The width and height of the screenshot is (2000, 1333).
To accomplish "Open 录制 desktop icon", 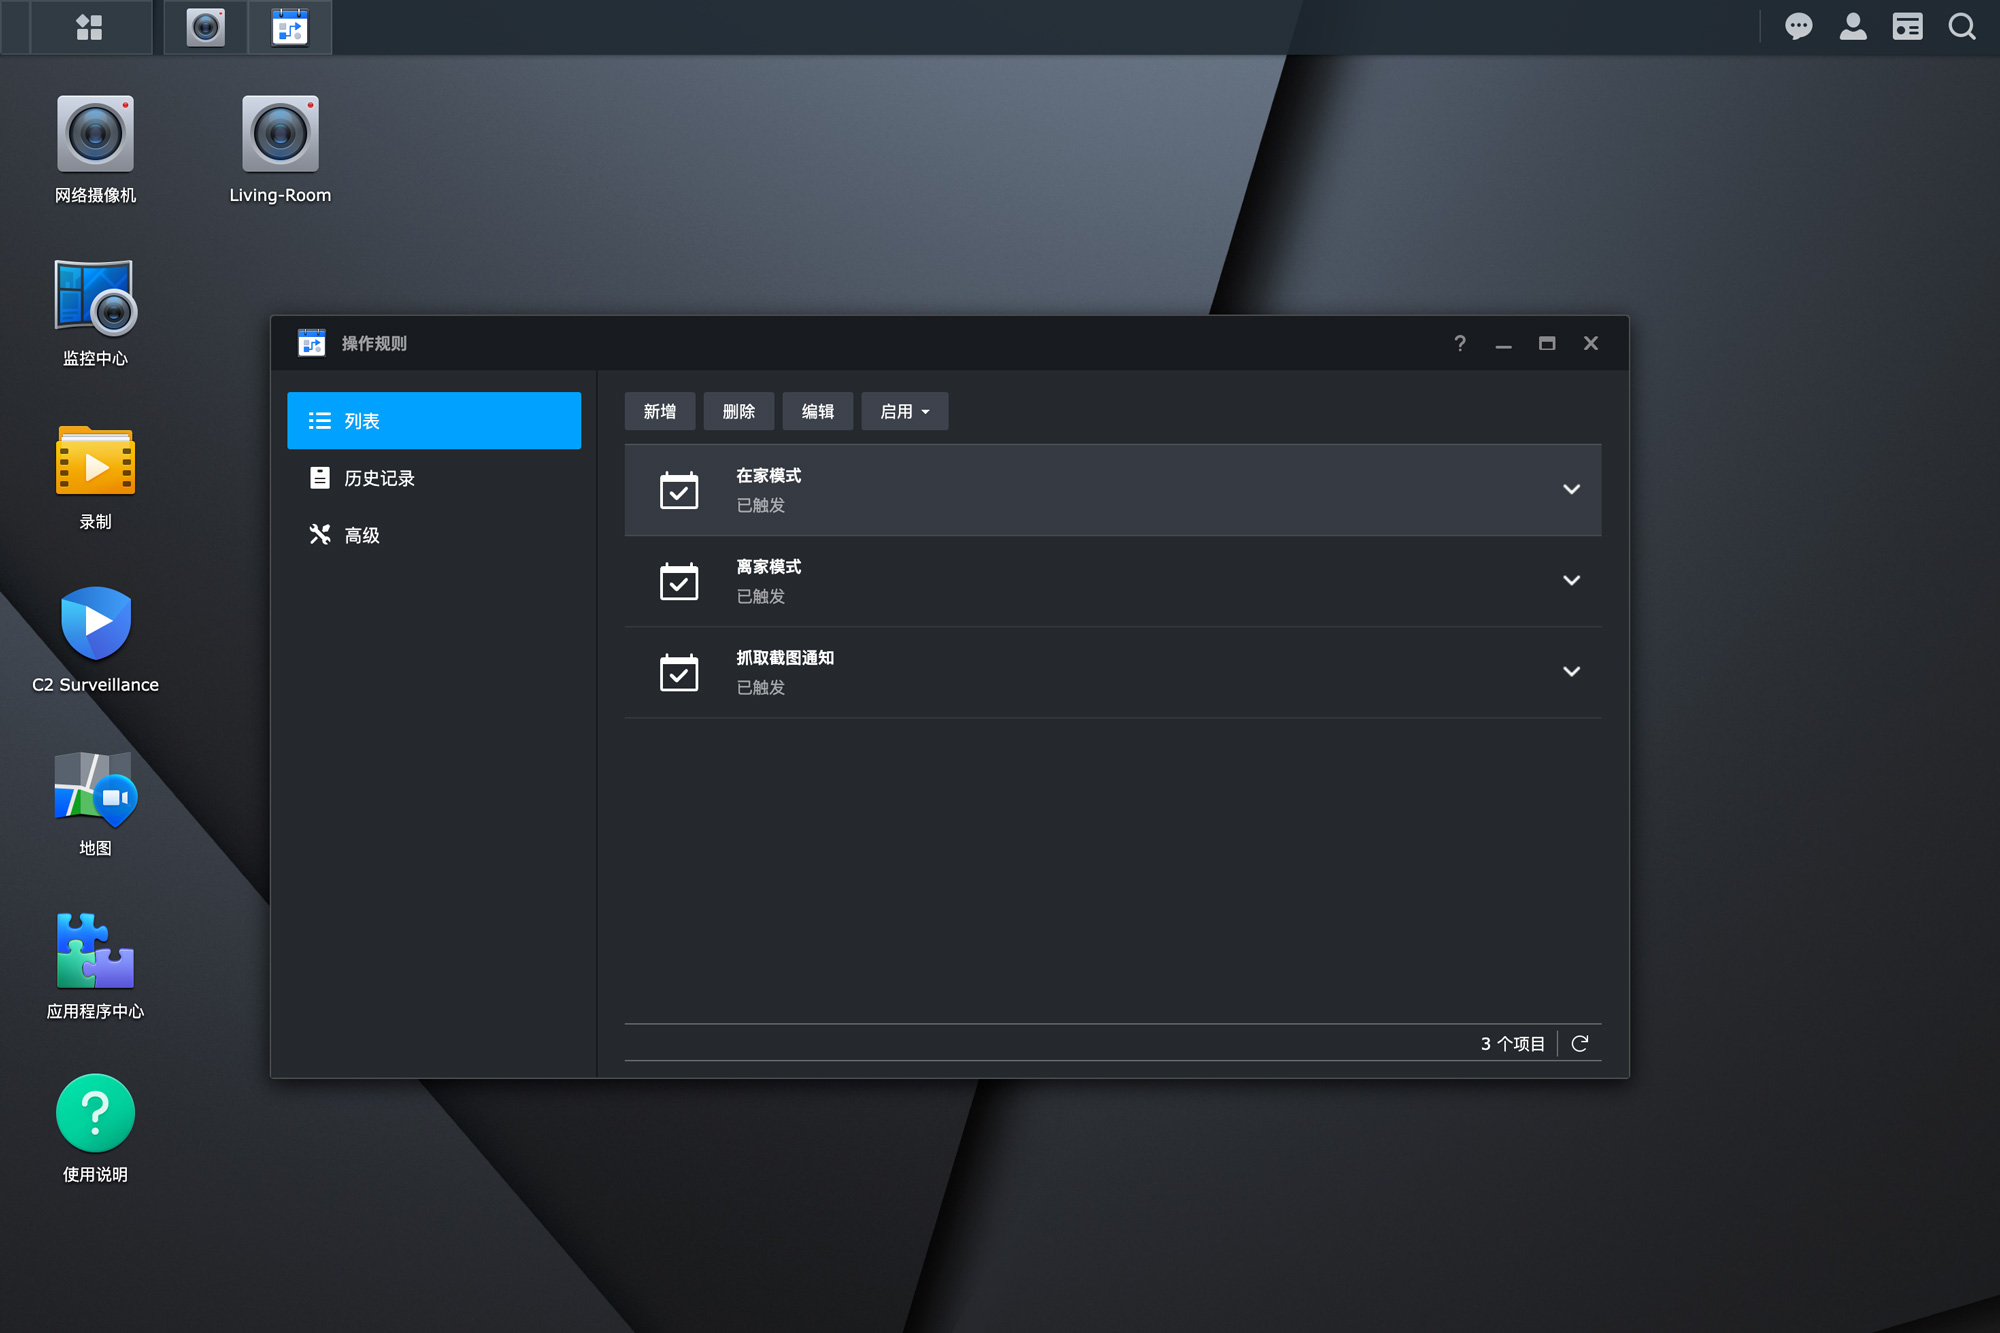I will tap(95, 477).
